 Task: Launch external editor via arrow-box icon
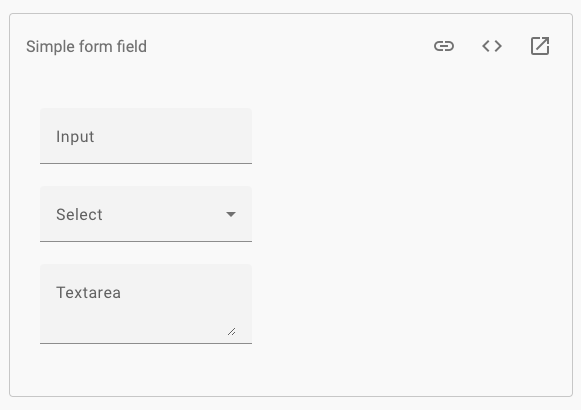[x=540, y=46]
